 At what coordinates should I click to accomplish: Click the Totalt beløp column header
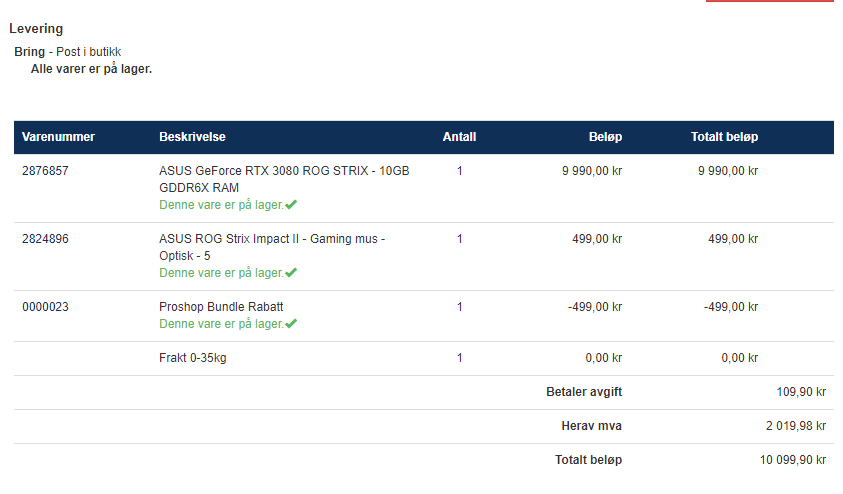(724, 137)
